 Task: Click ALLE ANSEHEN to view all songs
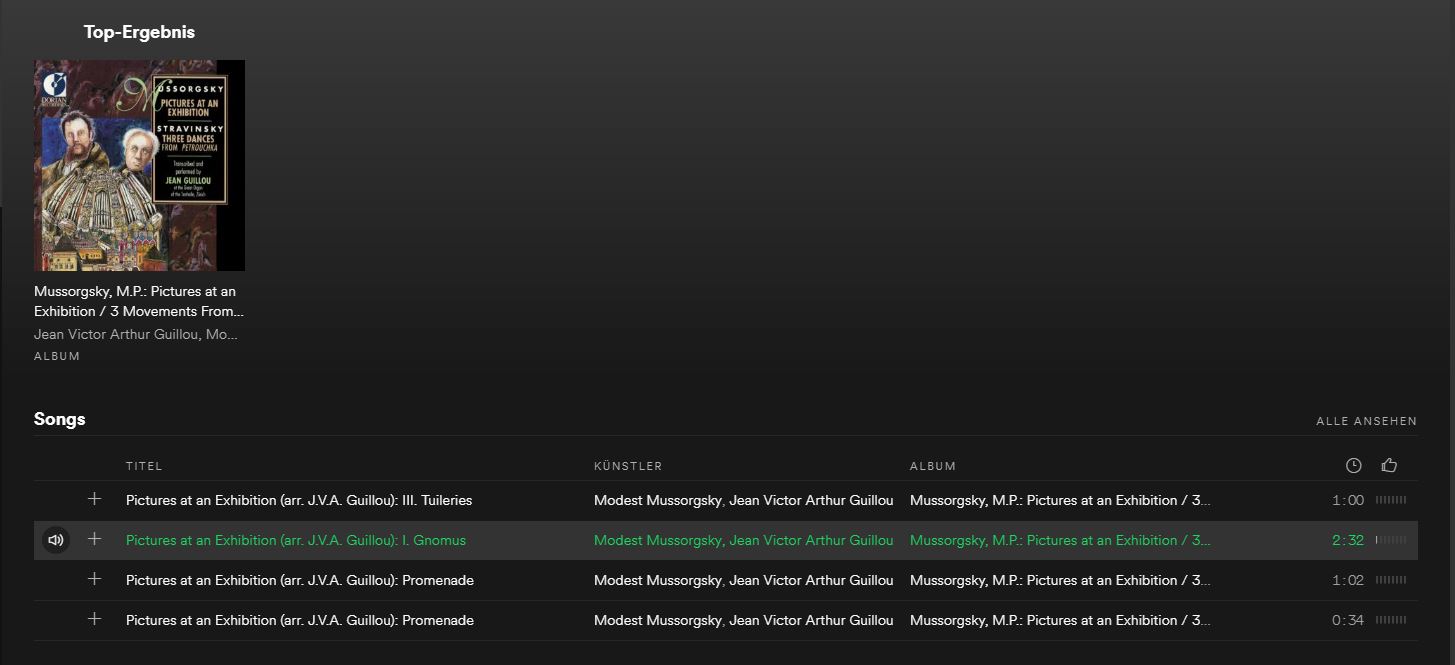(1366, 421)
